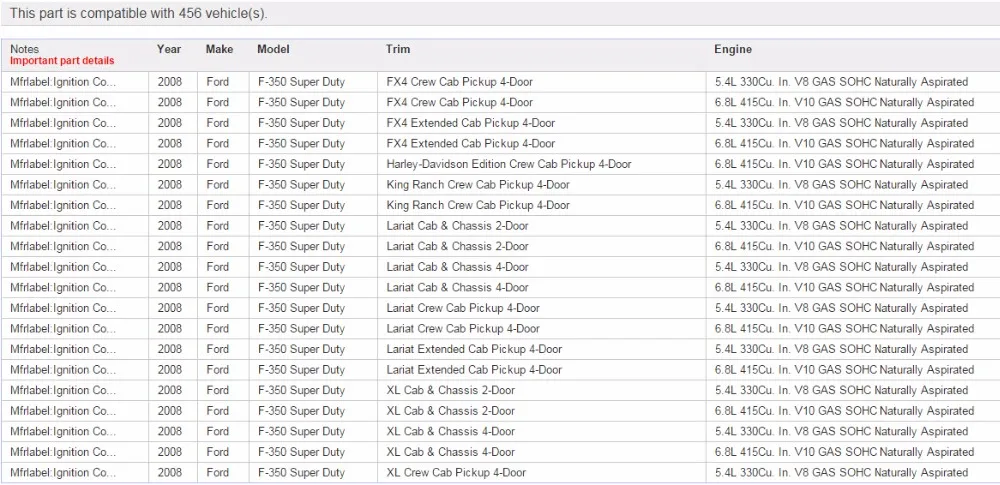1000x485 pixels.
Task: Select Lariat Cab & Chassis 2-Door 5.4L trim cell
Action: (541, 225)
